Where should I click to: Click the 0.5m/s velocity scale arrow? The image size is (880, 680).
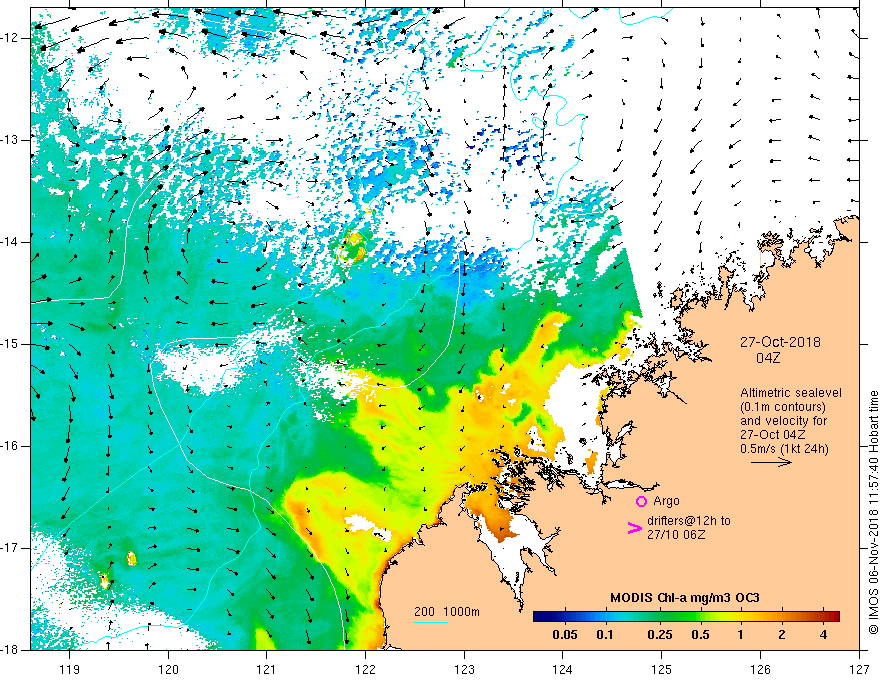pos(771,462)
